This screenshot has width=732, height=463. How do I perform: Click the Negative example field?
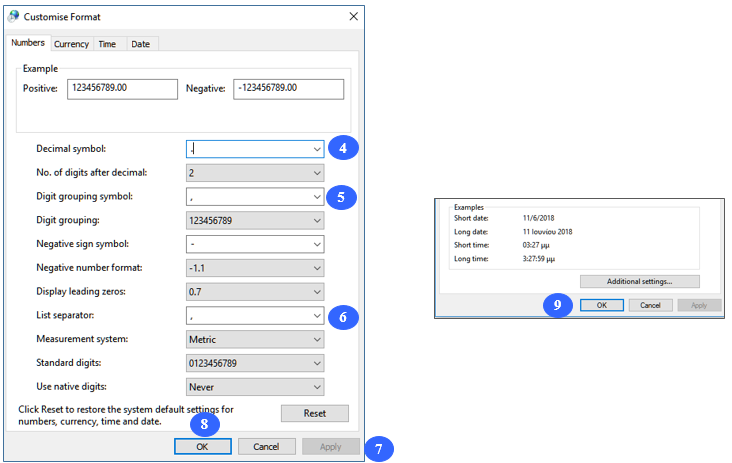(x=288, y=89)
